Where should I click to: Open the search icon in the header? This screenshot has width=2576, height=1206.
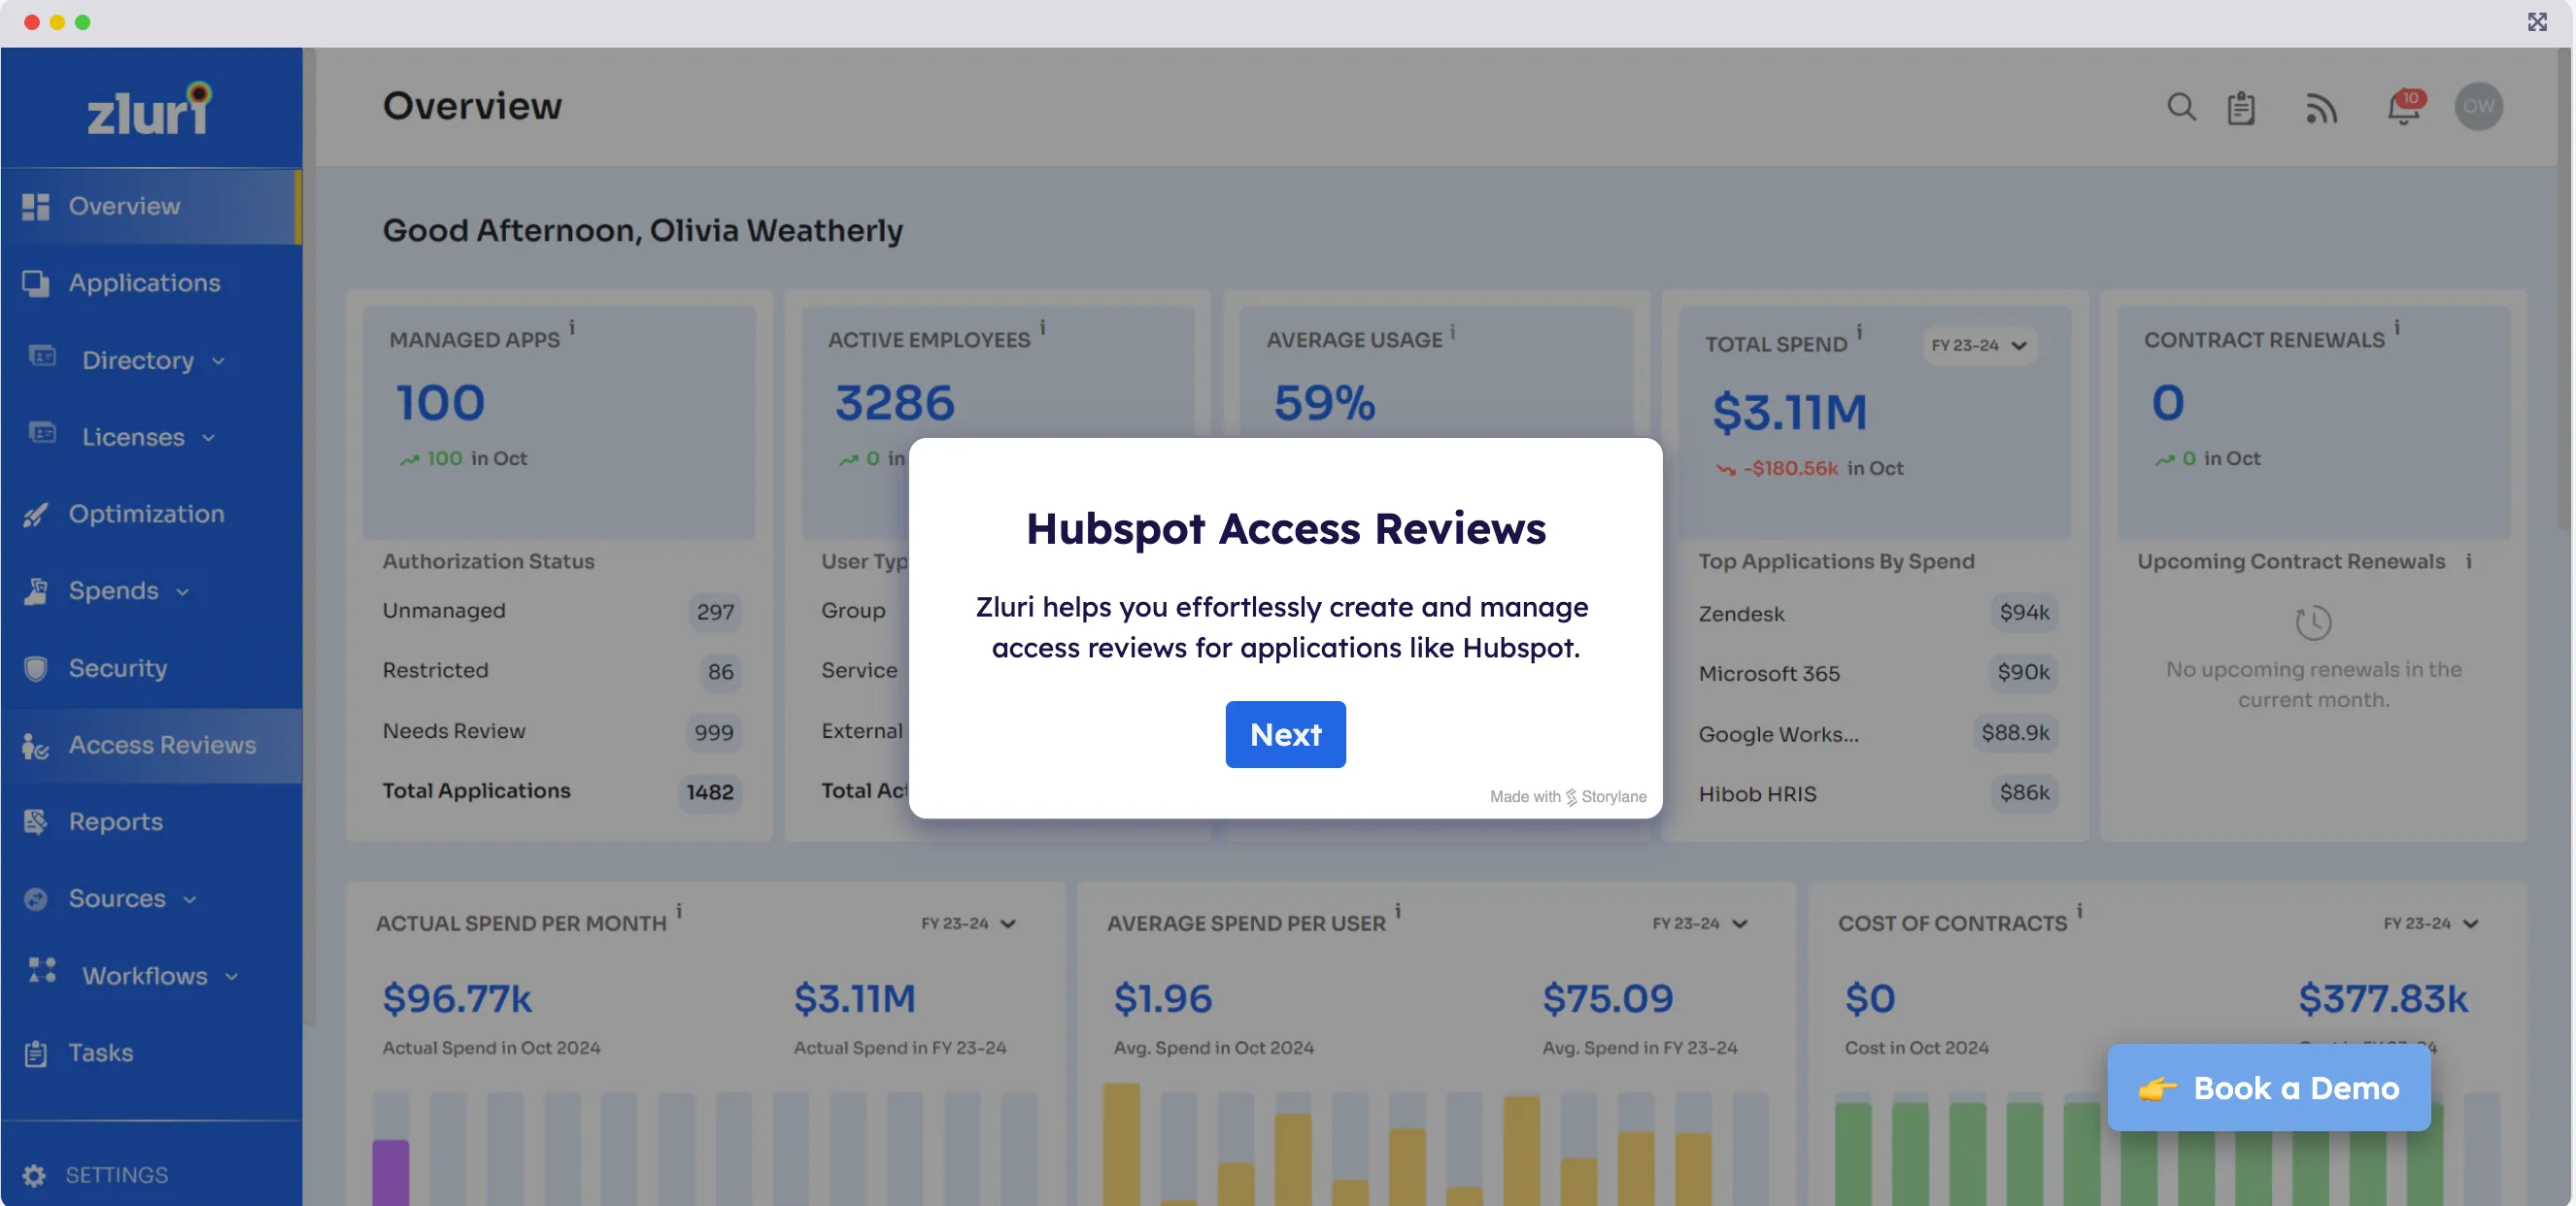[x=2181, y=107]
